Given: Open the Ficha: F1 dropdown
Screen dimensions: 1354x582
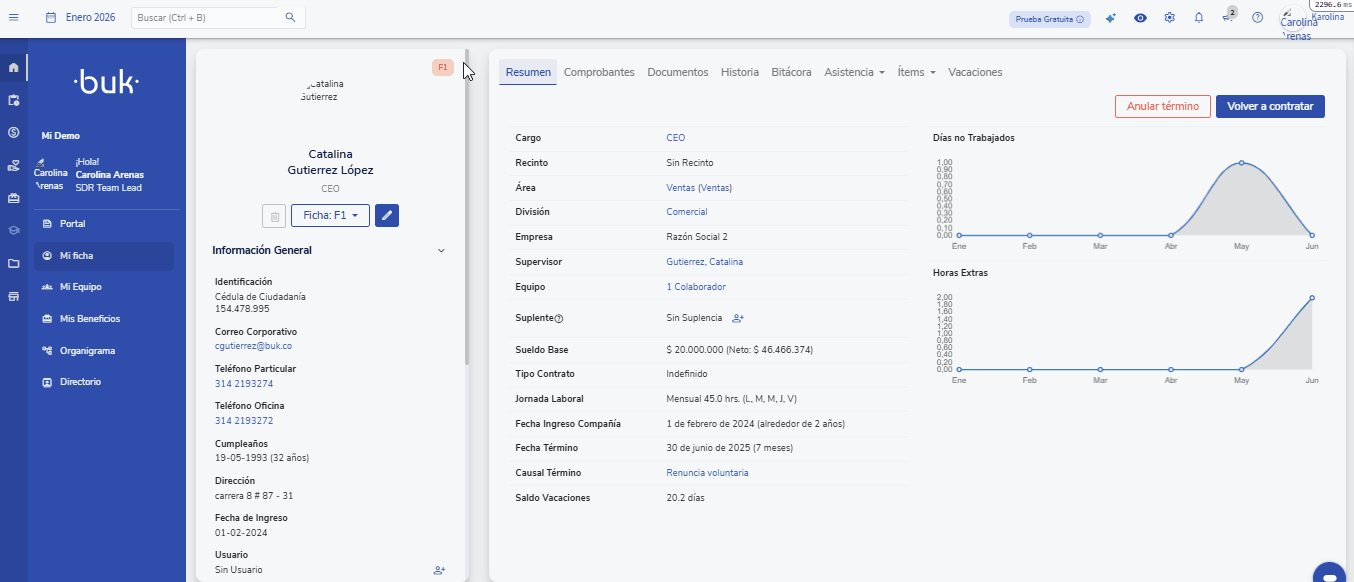Looking at the screenshot, I should click(330, 215).
